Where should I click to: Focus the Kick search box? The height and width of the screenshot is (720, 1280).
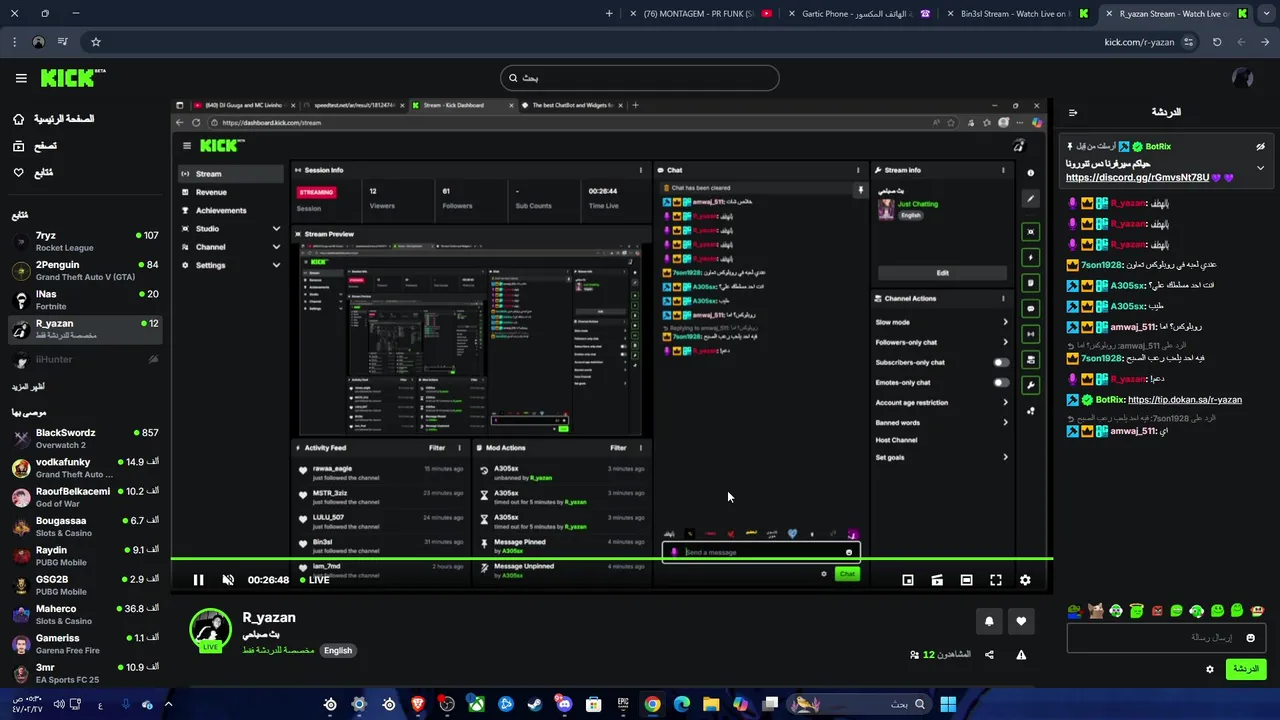(640, 78)
